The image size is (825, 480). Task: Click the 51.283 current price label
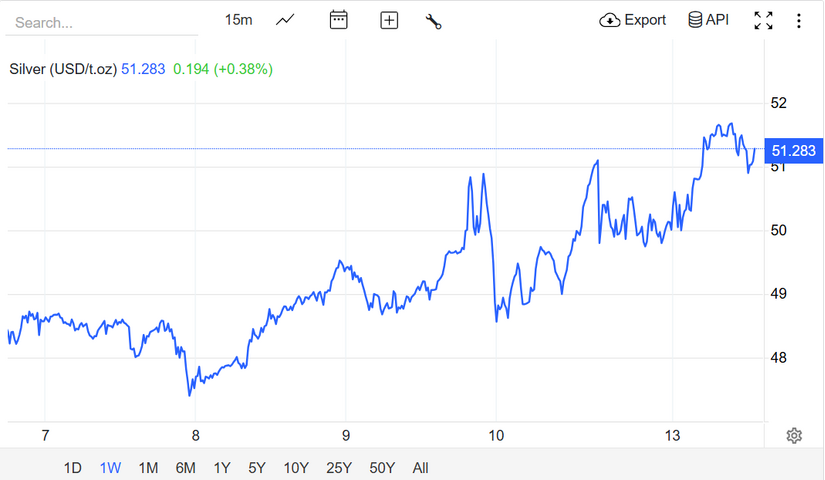point(793,151)
